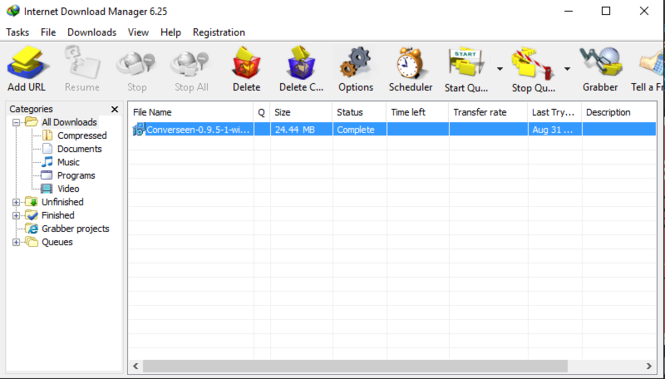Screen dimensions: 665x379
Task: Sort by Status column header
Action: tap(359, 112)
